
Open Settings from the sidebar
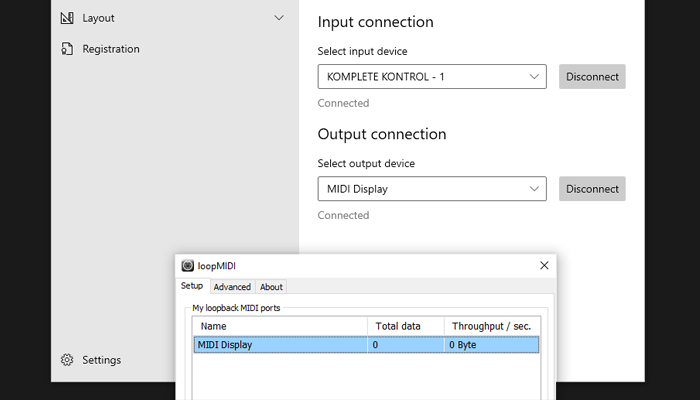click(x=101, y=360)
